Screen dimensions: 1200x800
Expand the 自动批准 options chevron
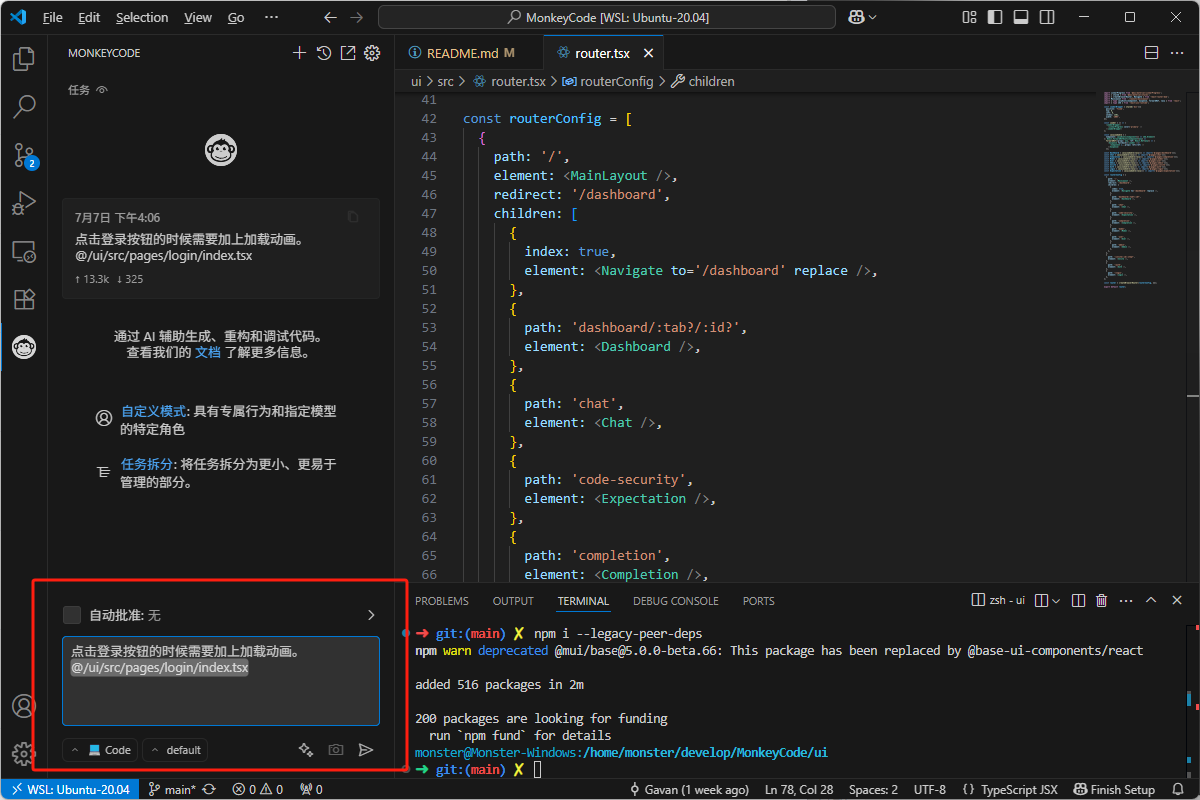371,615
